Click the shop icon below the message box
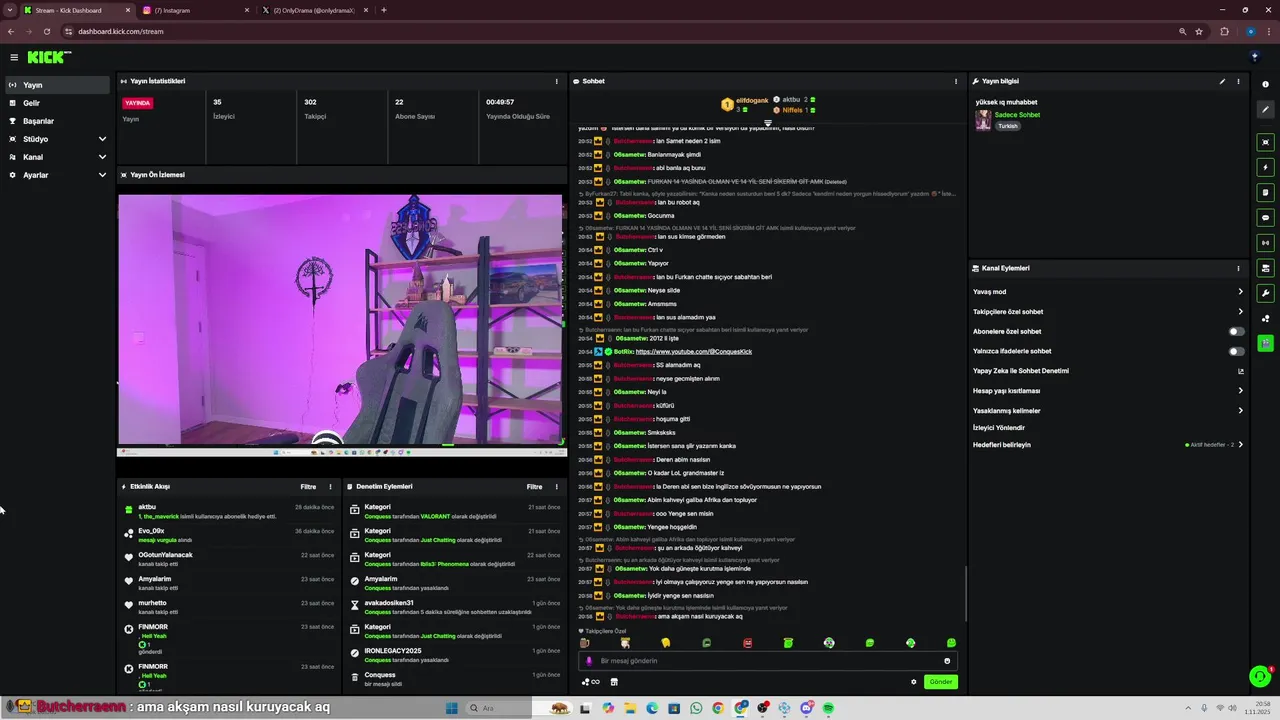The height and width of the screenshot is (720, 1280). click(x=614, y=682)
